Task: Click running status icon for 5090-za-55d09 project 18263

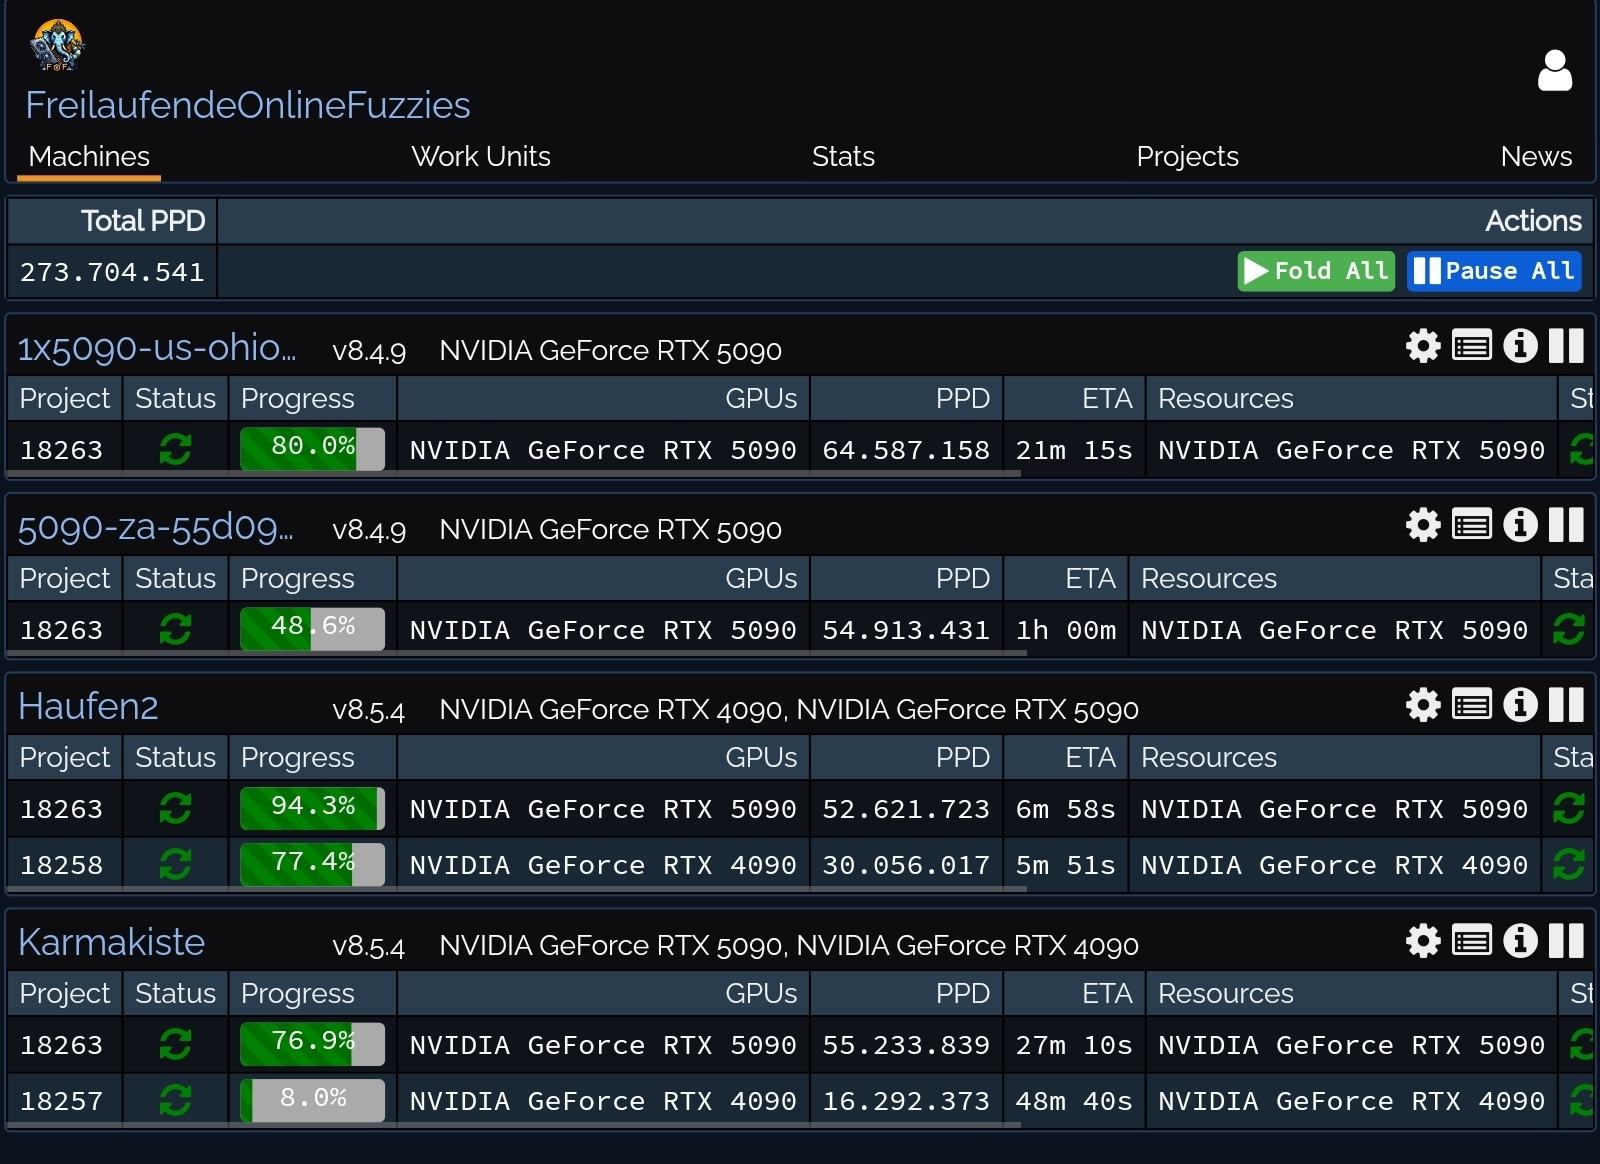Action: (x=175, y=629)
